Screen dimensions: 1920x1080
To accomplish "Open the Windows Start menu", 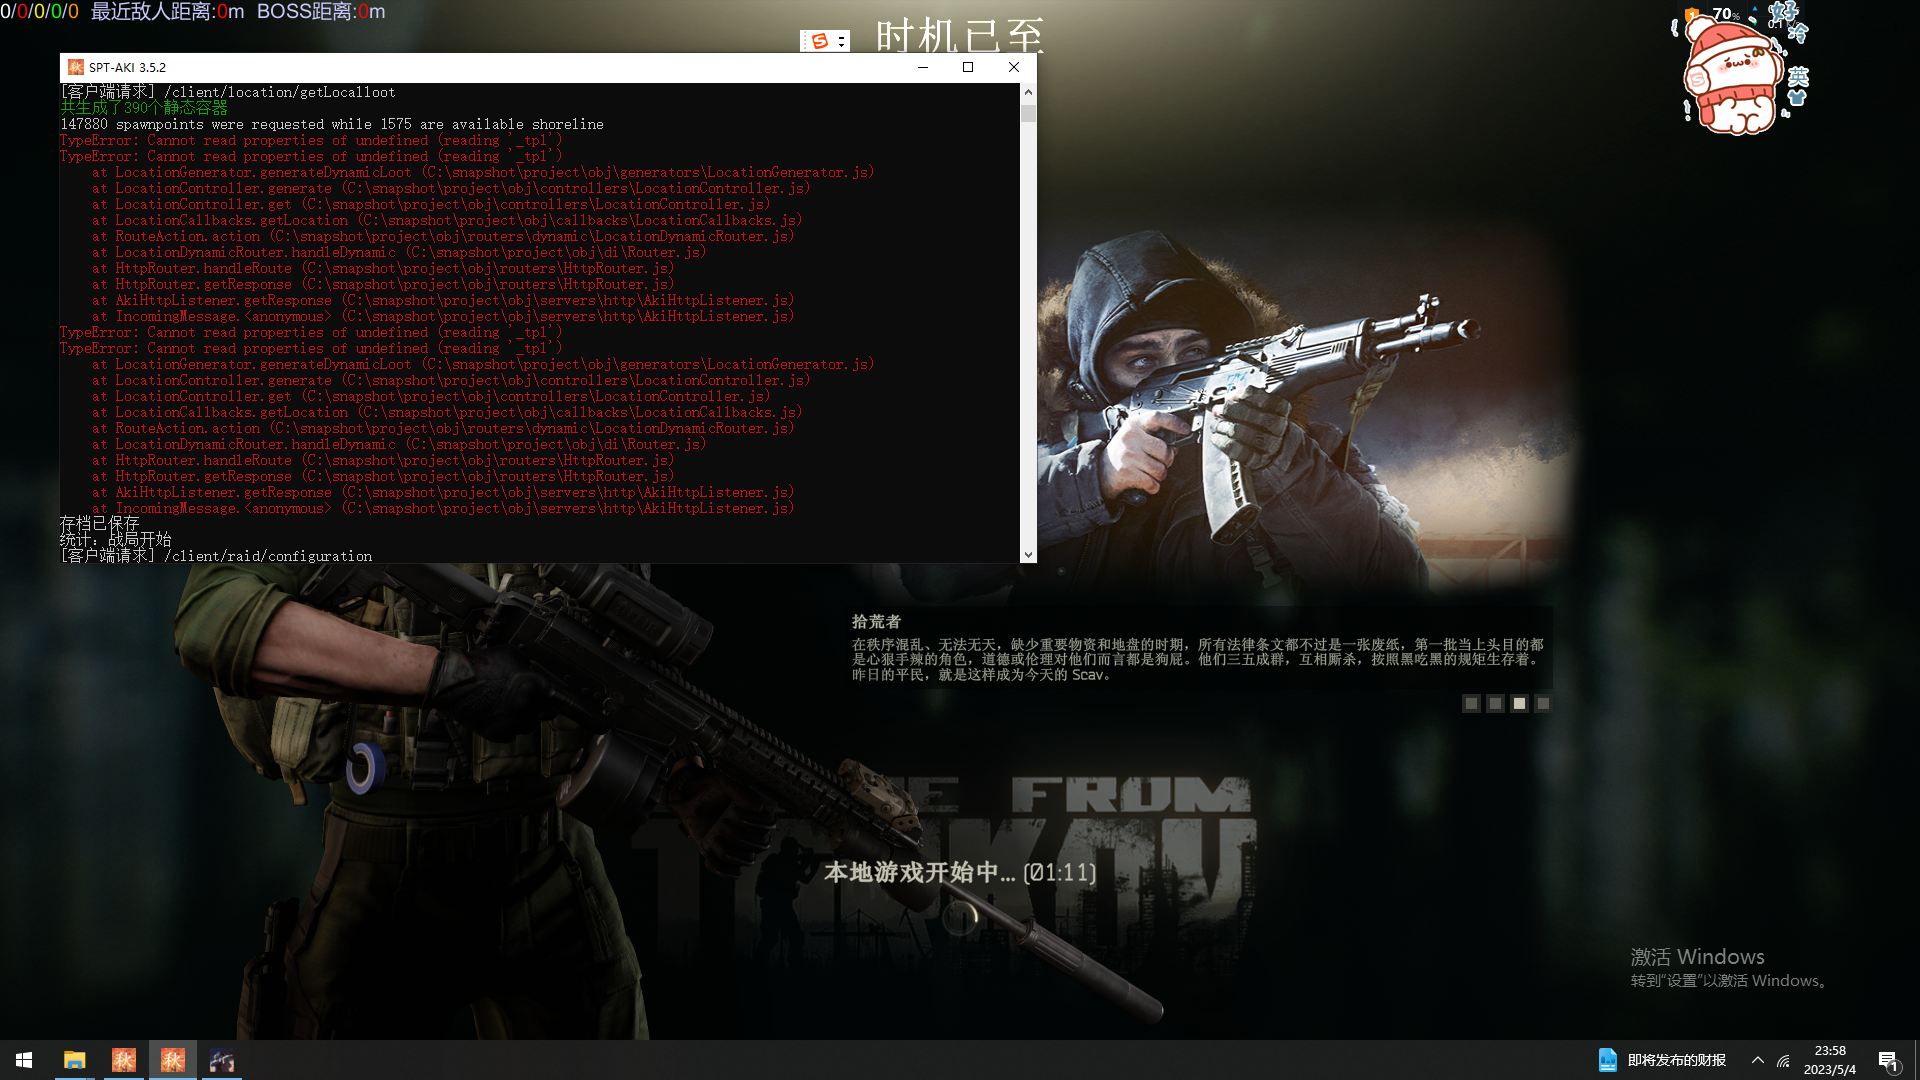I will point(24,1060).
